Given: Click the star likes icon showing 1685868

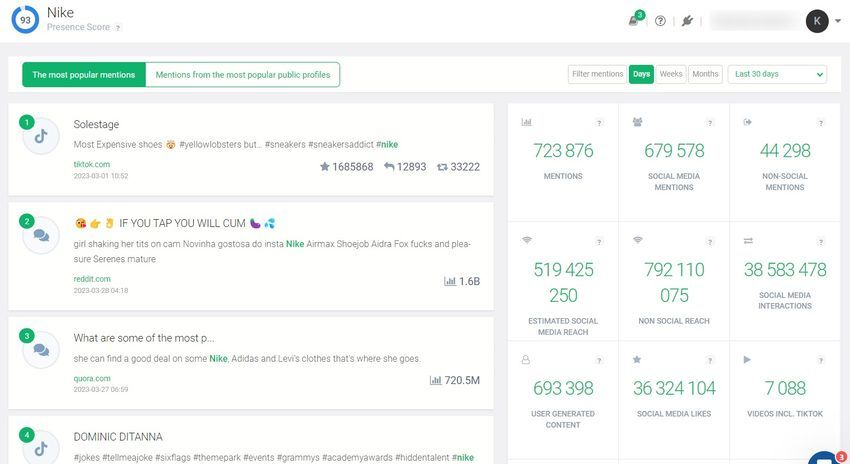Looking at the screenshot, I should 325,166.
